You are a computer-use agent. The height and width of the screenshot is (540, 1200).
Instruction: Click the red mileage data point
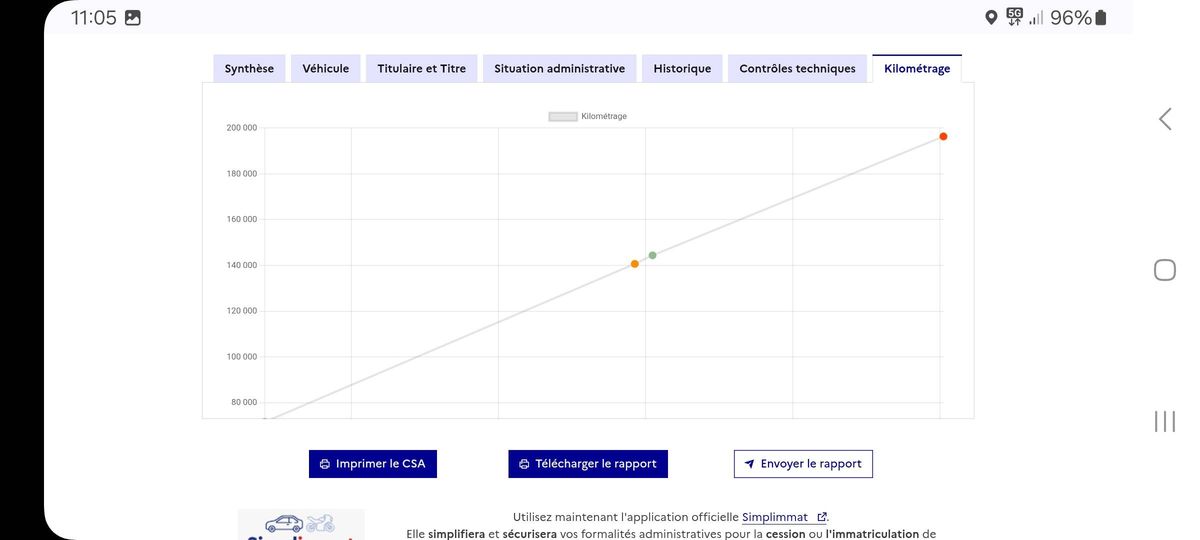pyautogui.click(x=943, y=137)
